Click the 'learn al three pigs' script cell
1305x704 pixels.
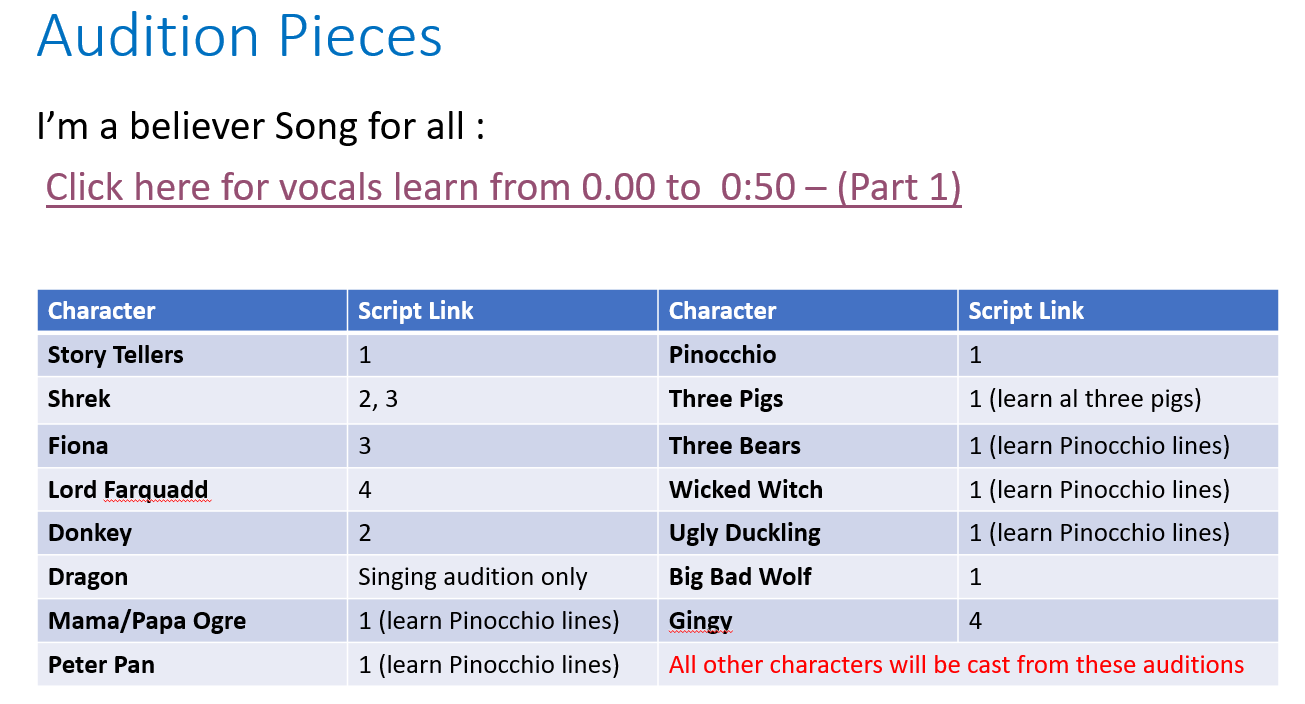coord(1118,399)
